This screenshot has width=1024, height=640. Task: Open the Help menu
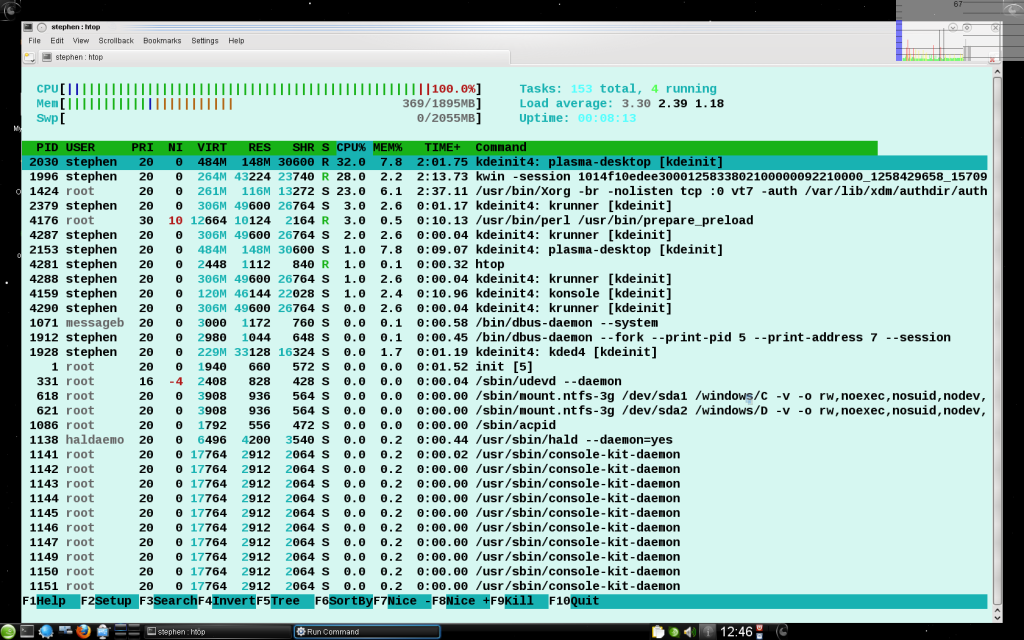(236, 40)
